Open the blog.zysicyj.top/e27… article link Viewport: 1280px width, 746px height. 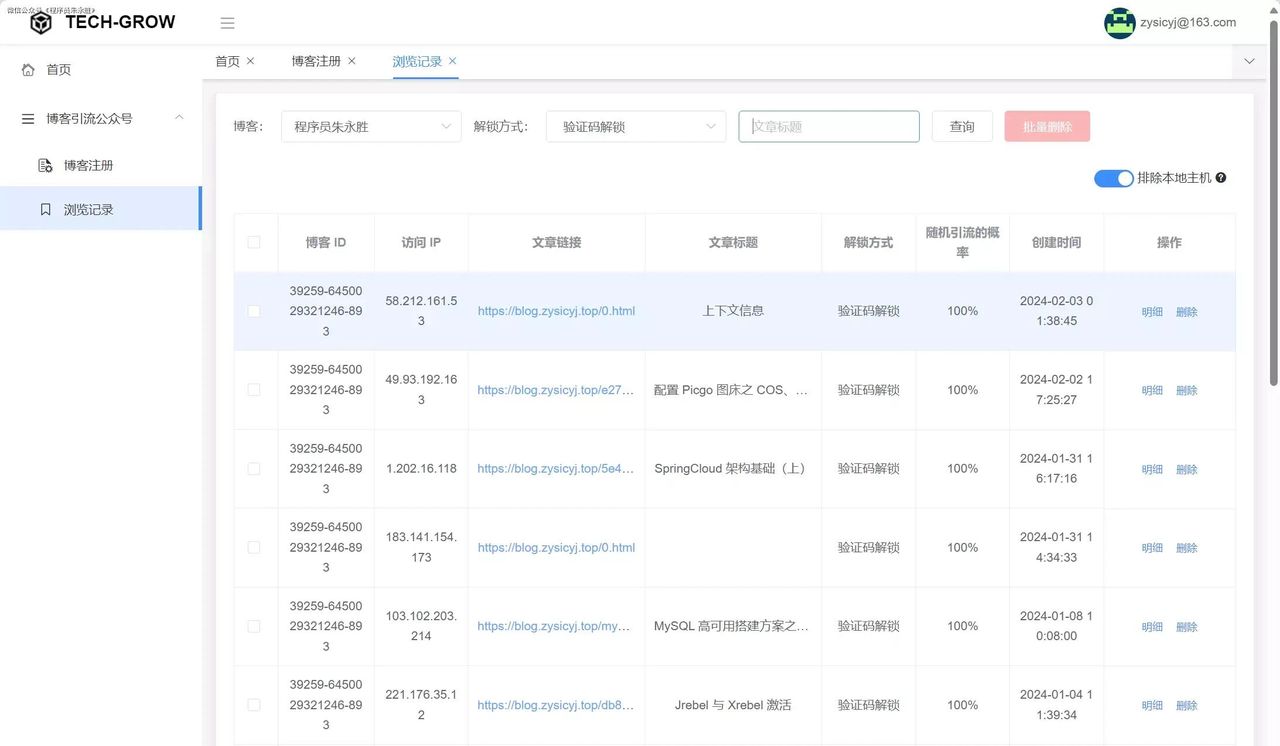(x=556, y=390)
